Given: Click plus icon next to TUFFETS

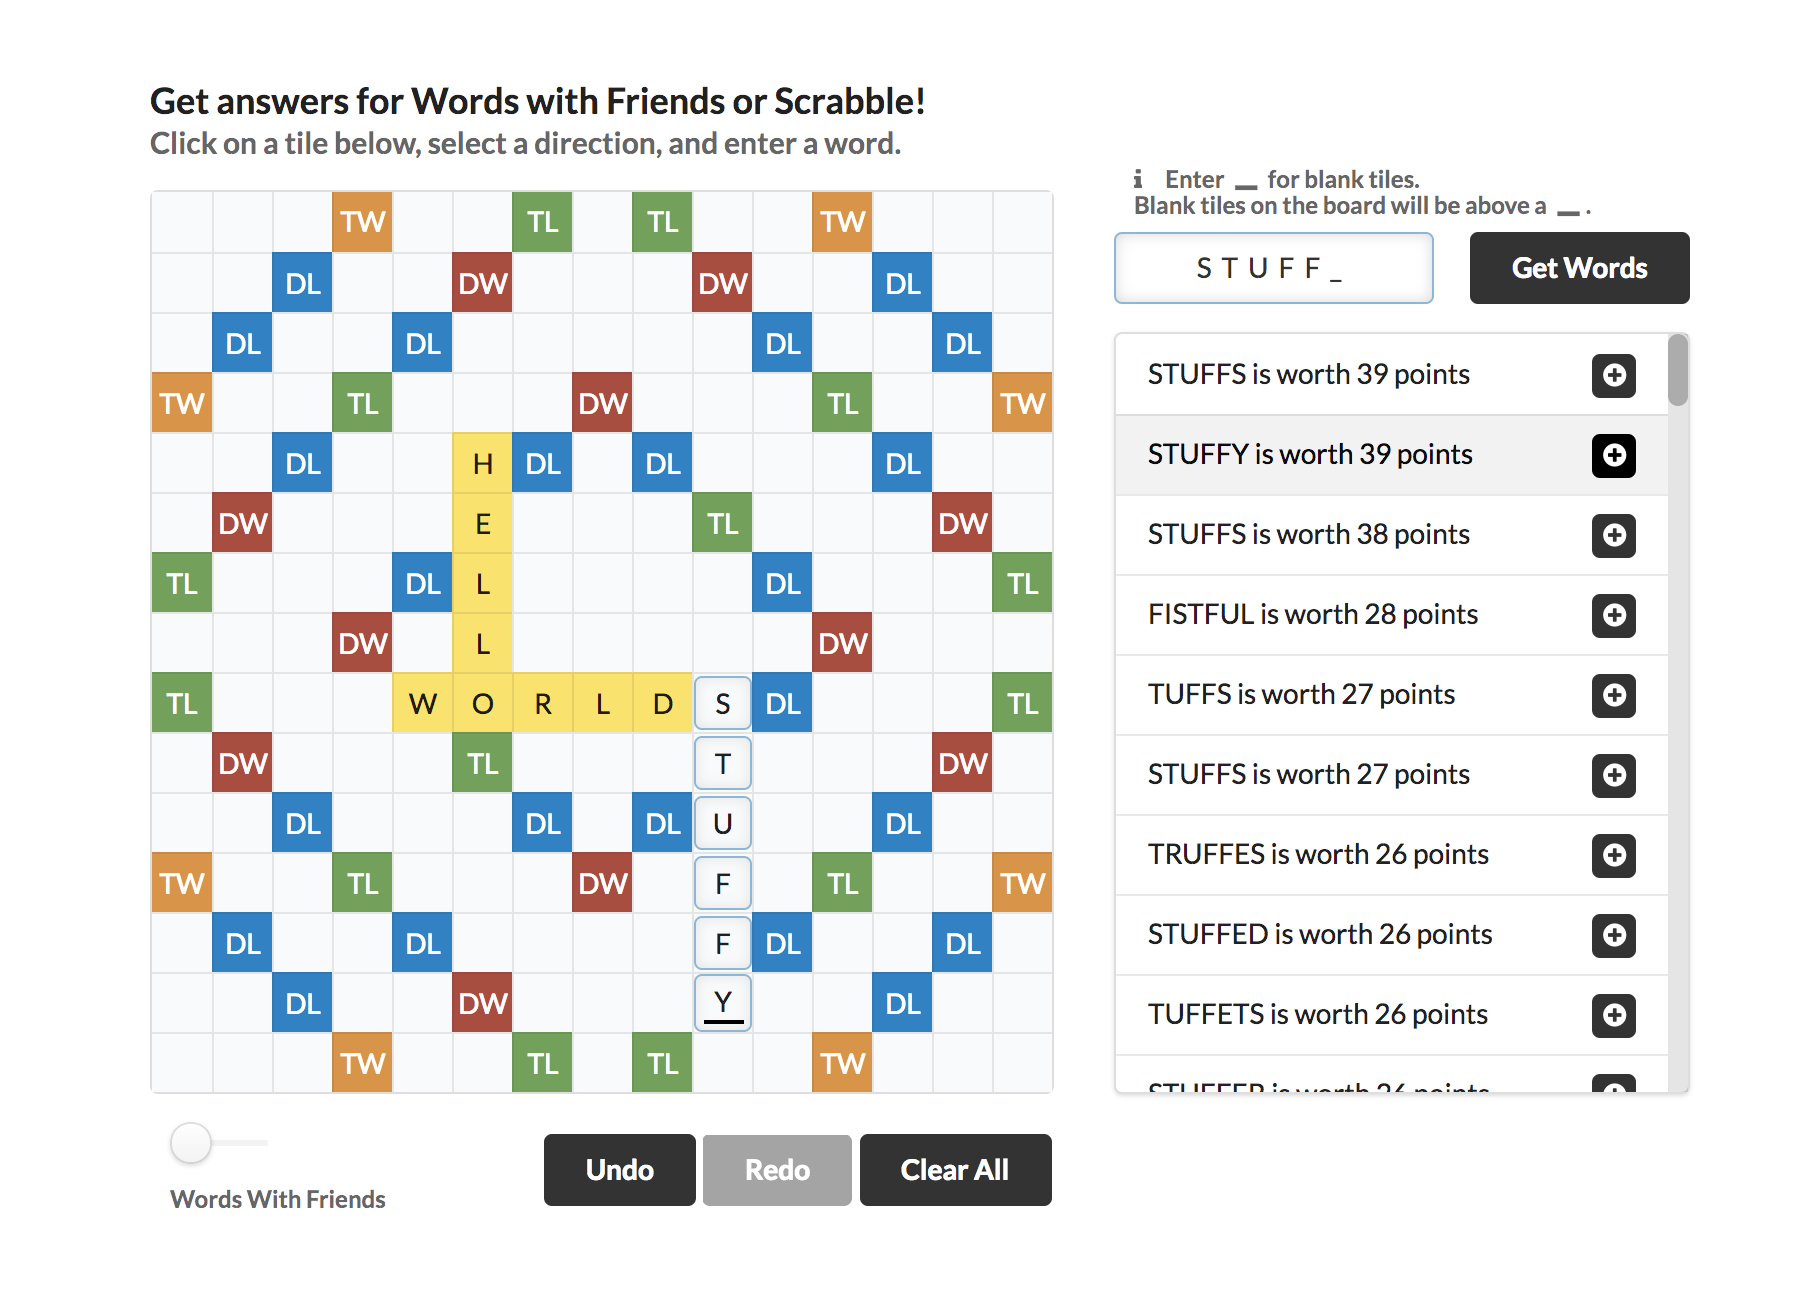Looking at the screenshot, I should tap(1613, 1015).
